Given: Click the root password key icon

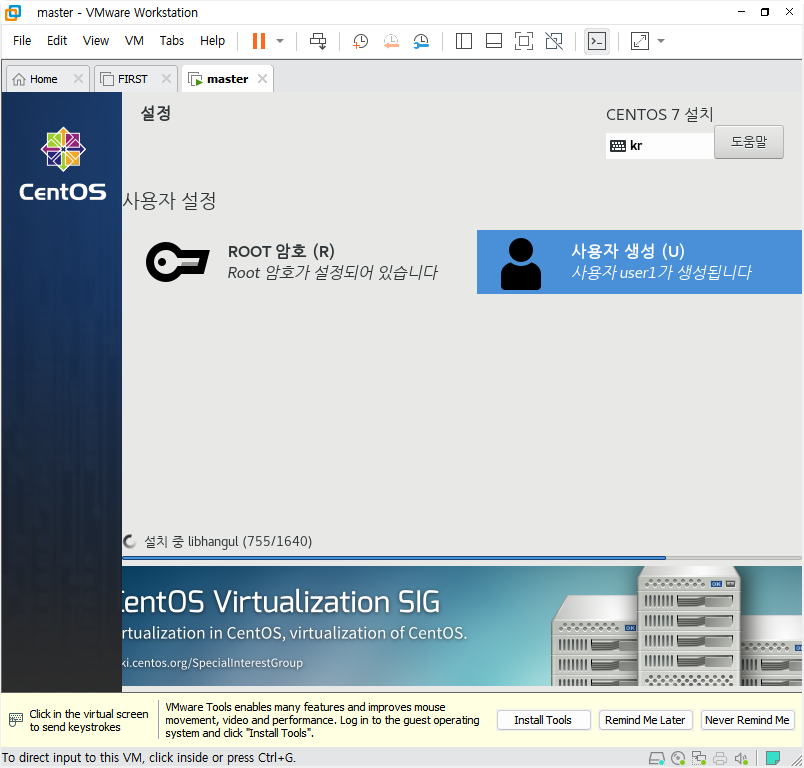Looking at the screenshot, I should click(177, 262).
